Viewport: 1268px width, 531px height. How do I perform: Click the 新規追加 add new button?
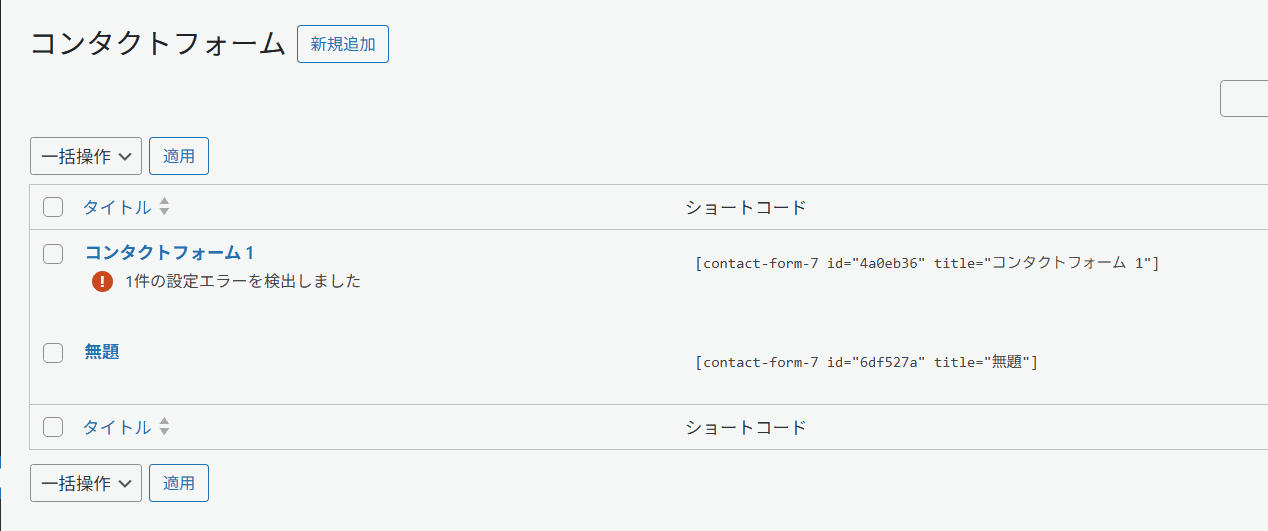[343, 44]
